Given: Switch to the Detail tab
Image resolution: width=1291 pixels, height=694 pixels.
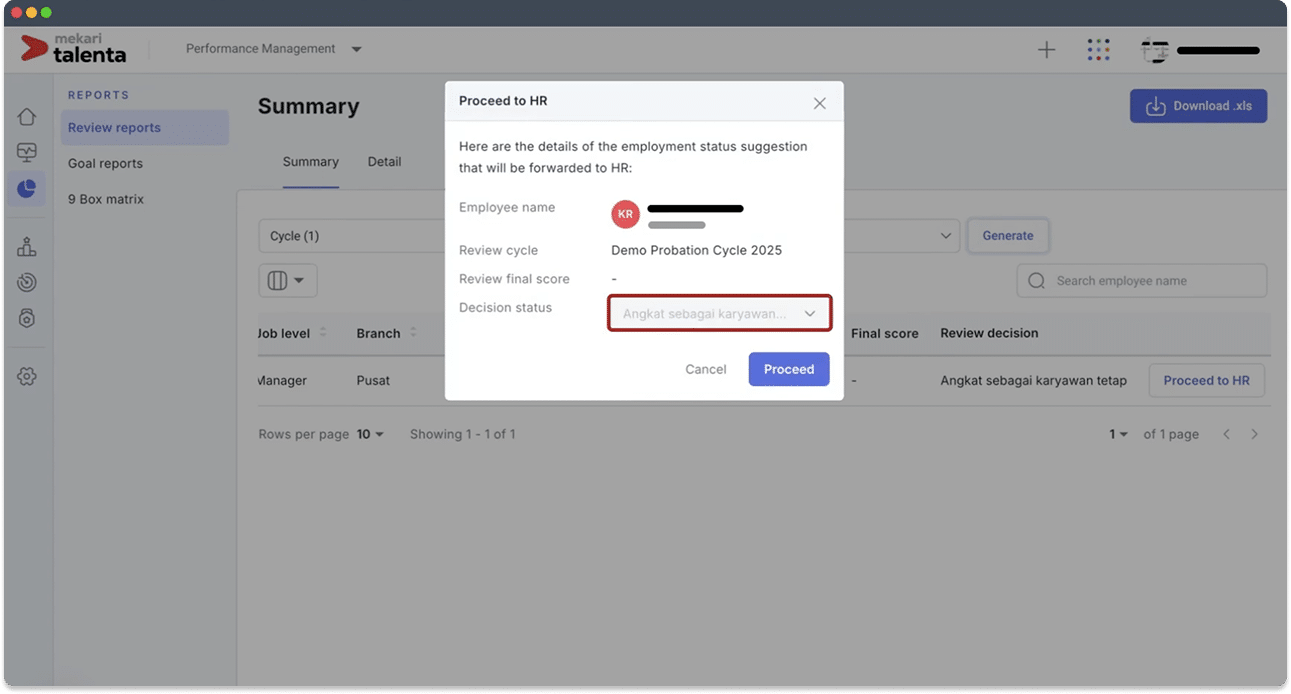Looking at the screenshot, I should tap(384, 162).
